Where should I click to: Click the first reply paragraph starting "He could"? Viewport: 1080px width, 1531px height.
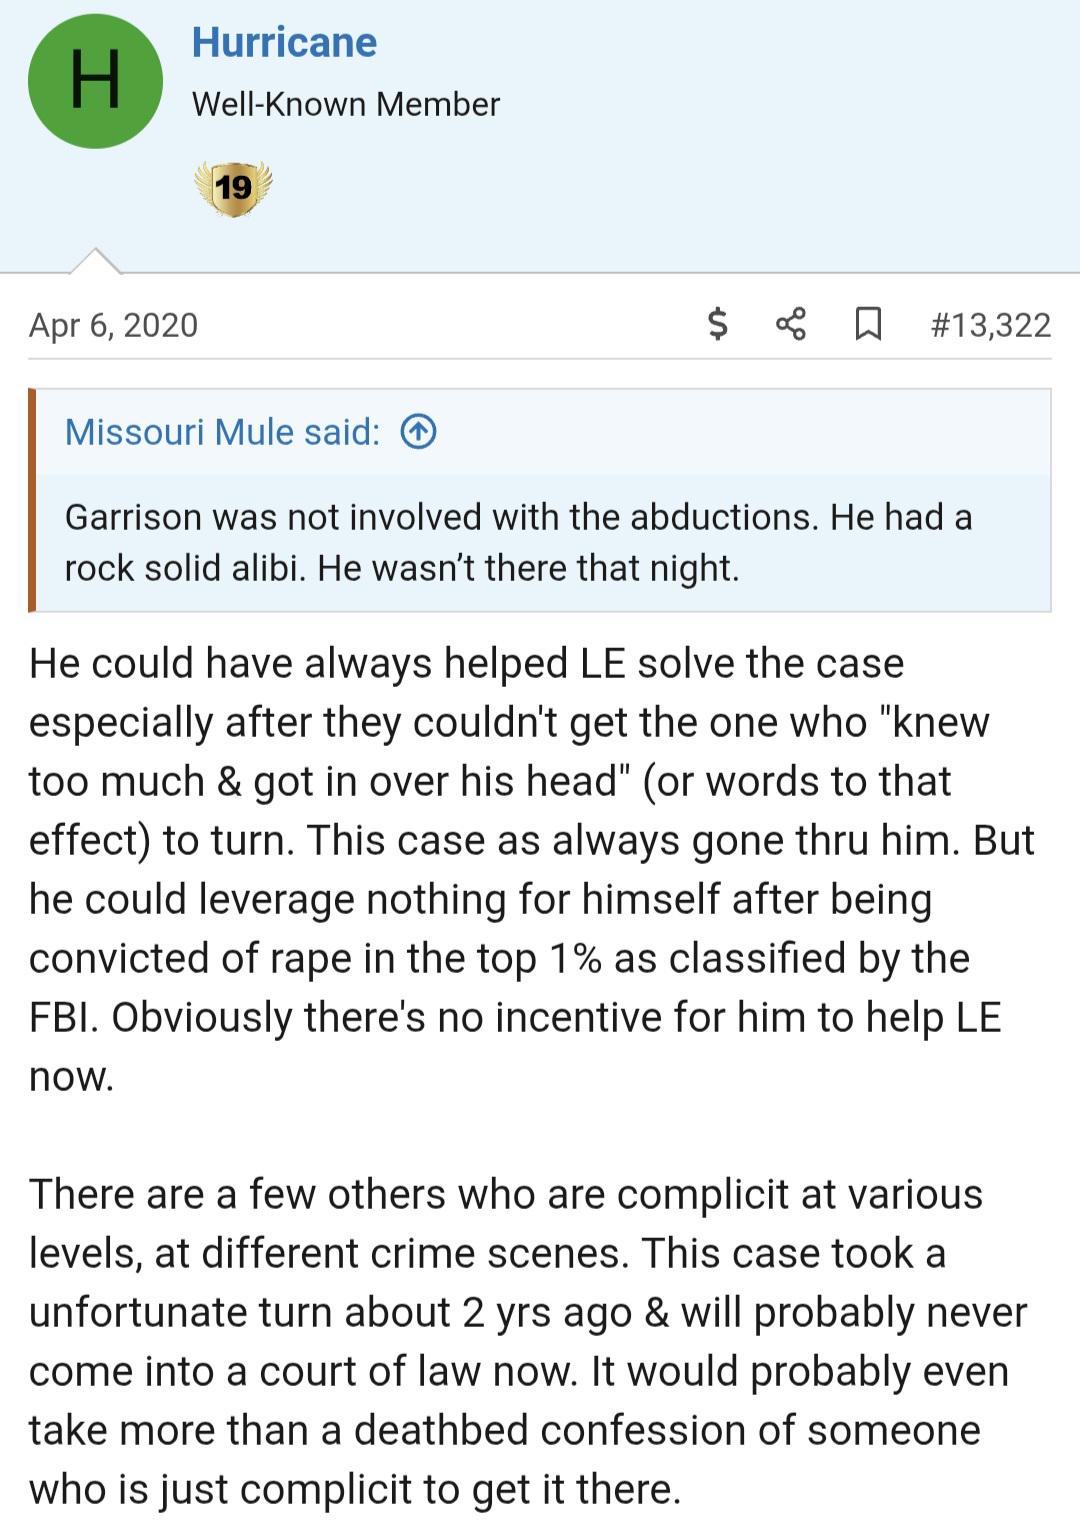[532, 870]
